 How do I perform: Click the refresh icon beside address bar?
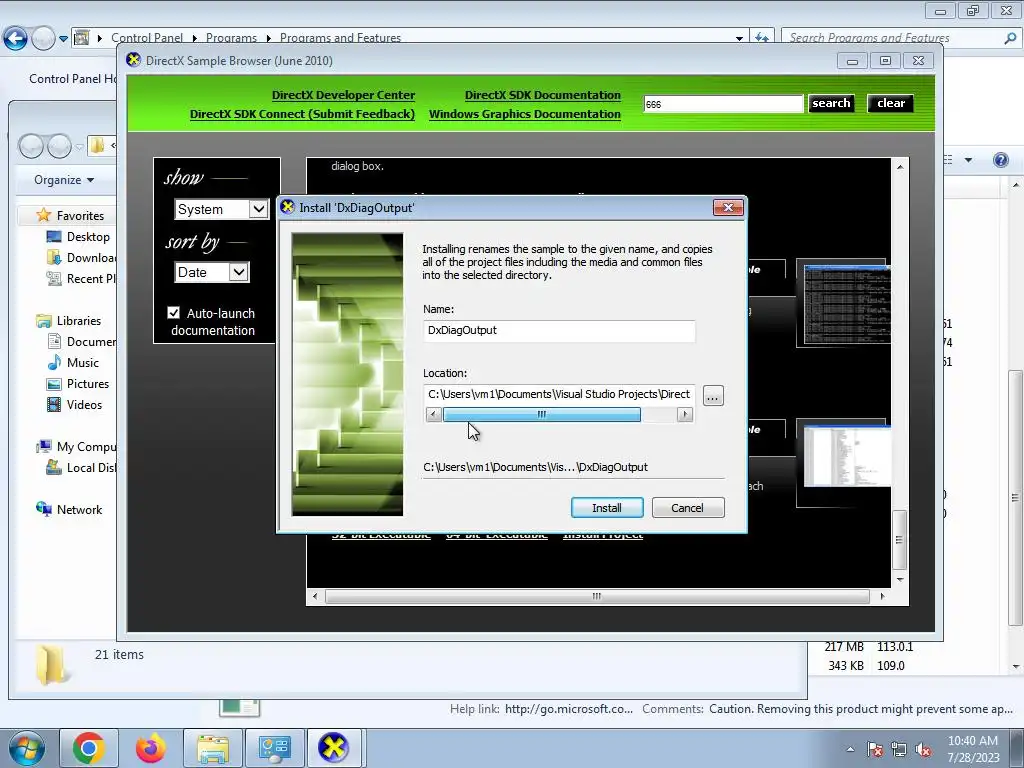click(x=761, y=38)
